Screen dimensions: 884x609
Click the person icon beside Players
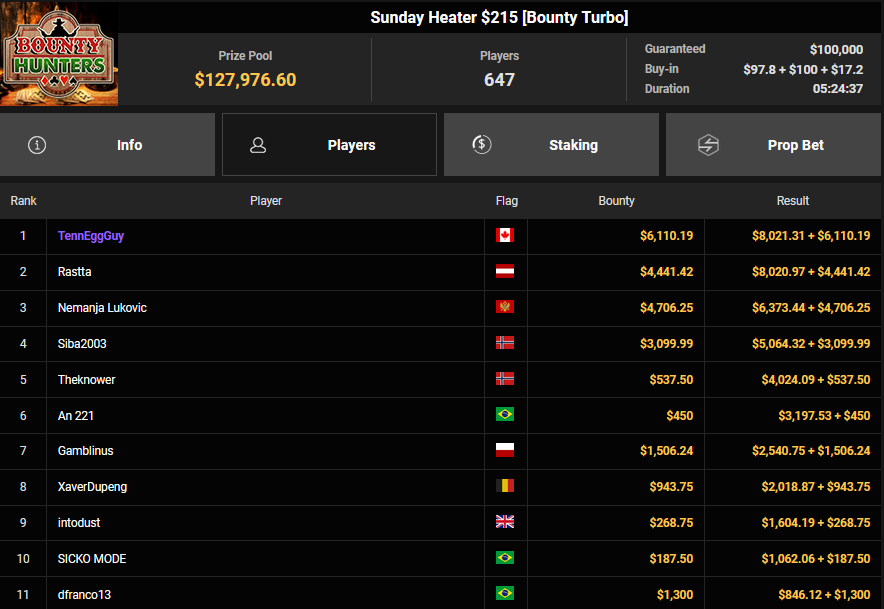click(258, 145)
